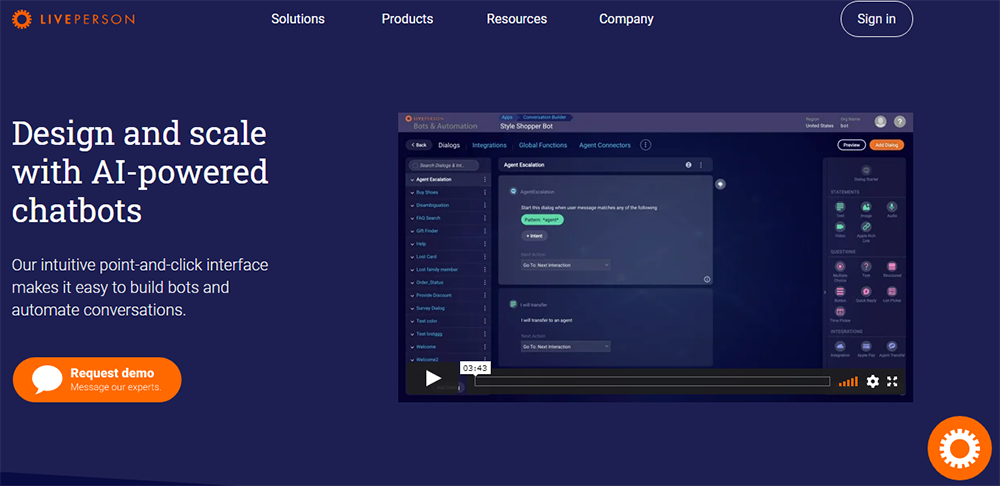Select the Structured question icon
The image size is (1000, 486).
(x=892, y=266)
